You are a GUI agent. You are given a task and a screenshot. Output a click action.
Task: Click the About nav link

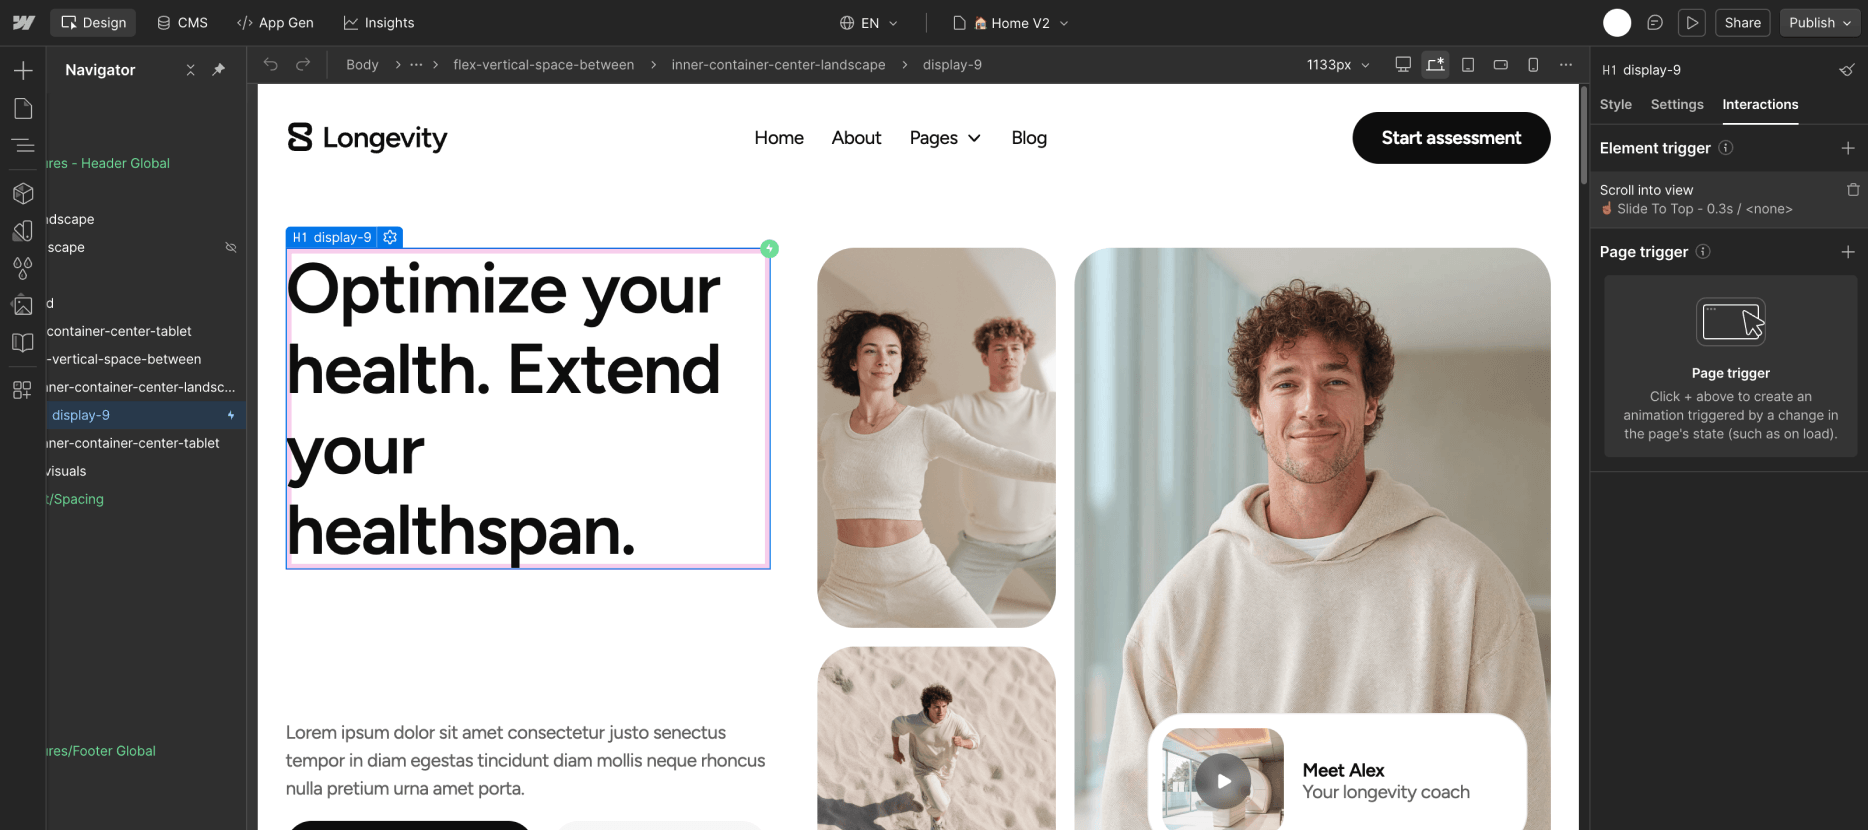[x=856, y=138]
